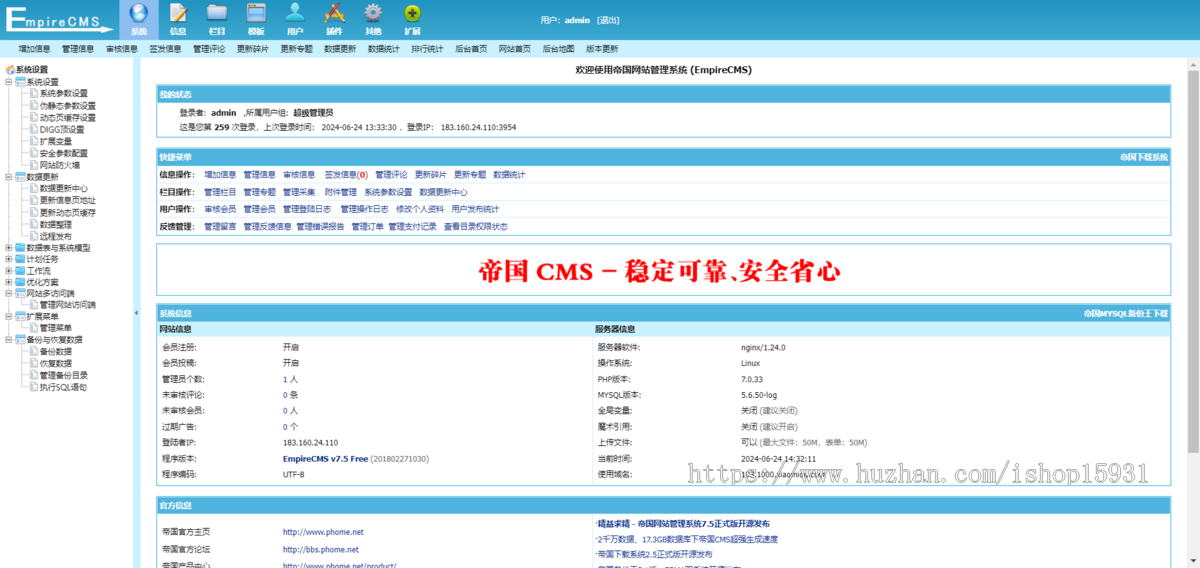Select 增加信息 in the top submenu bar
The height and width of the screenshot is (568, 1200).
pos(34,48)
